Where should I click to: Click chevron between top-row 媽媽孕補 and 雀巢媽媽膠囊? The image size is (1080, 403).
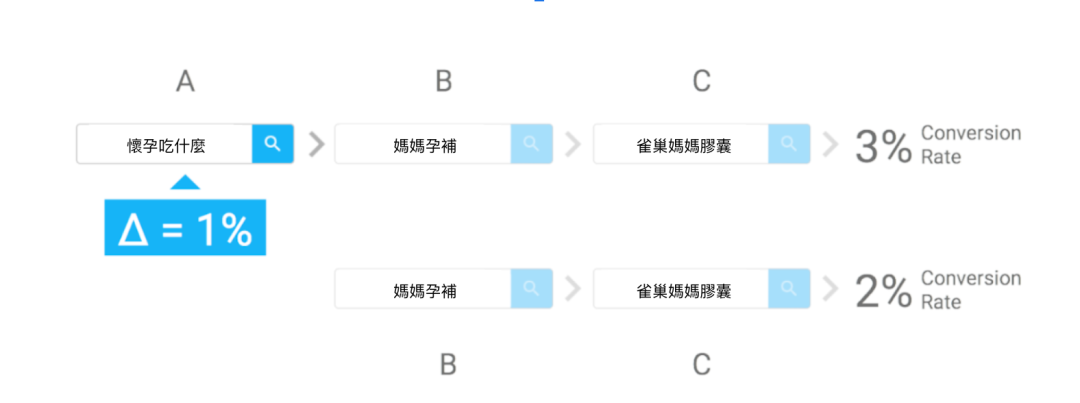pos(573,145)
